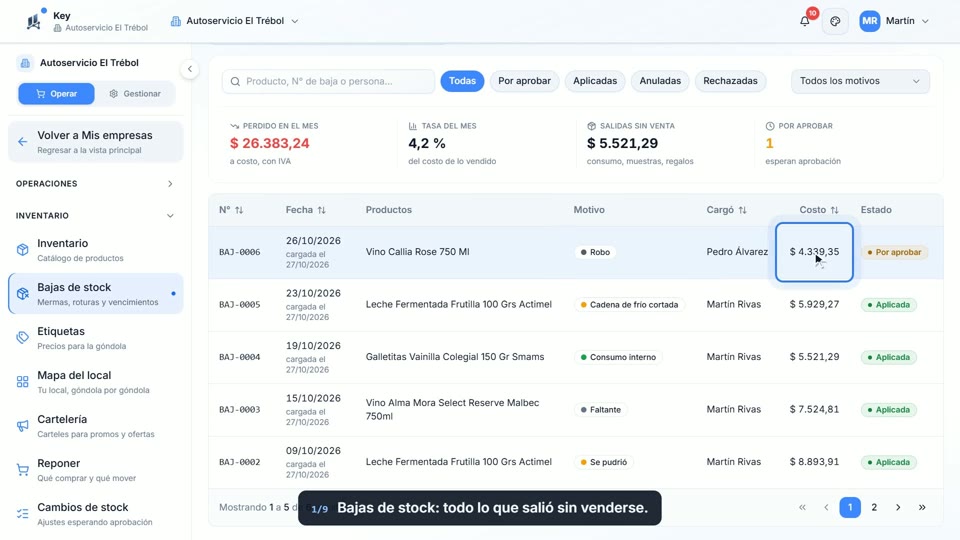The image size is (960, 540).
Task: Open the Martín user menu
Action: (894, 21)
